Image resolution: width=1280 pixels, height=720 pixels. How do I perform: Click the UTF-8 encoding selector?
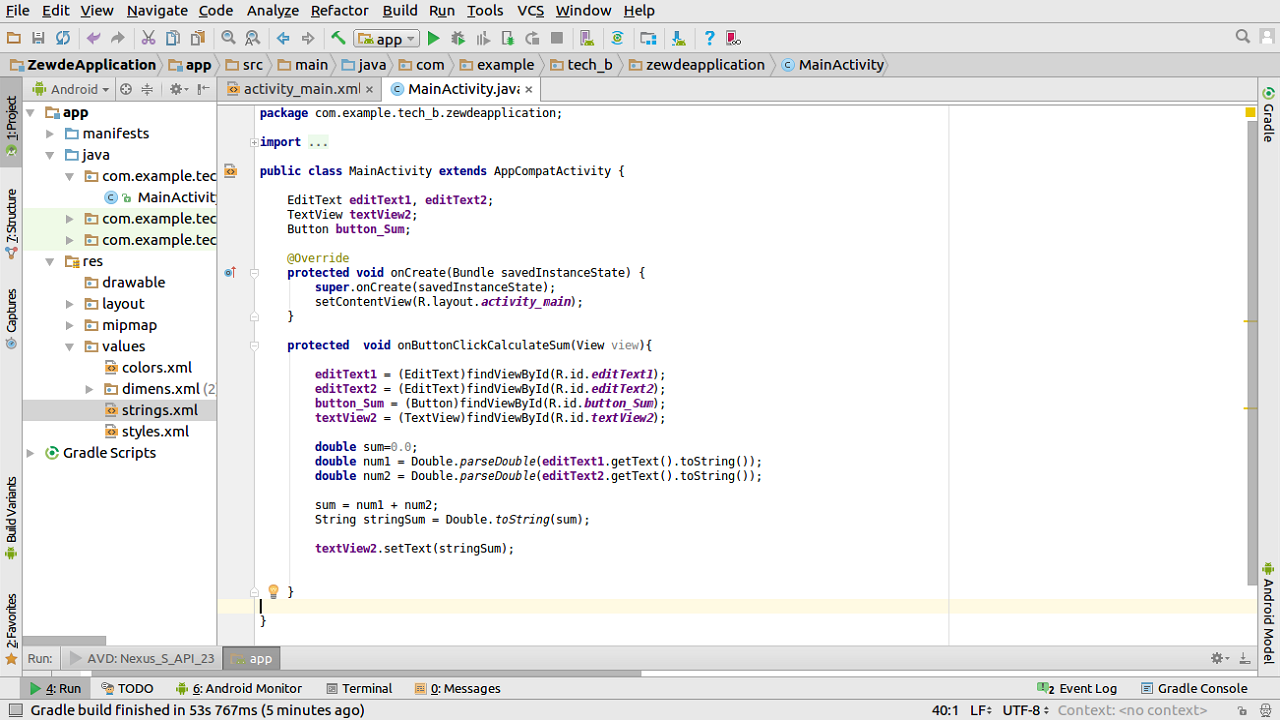click(x=1025, y=710)
